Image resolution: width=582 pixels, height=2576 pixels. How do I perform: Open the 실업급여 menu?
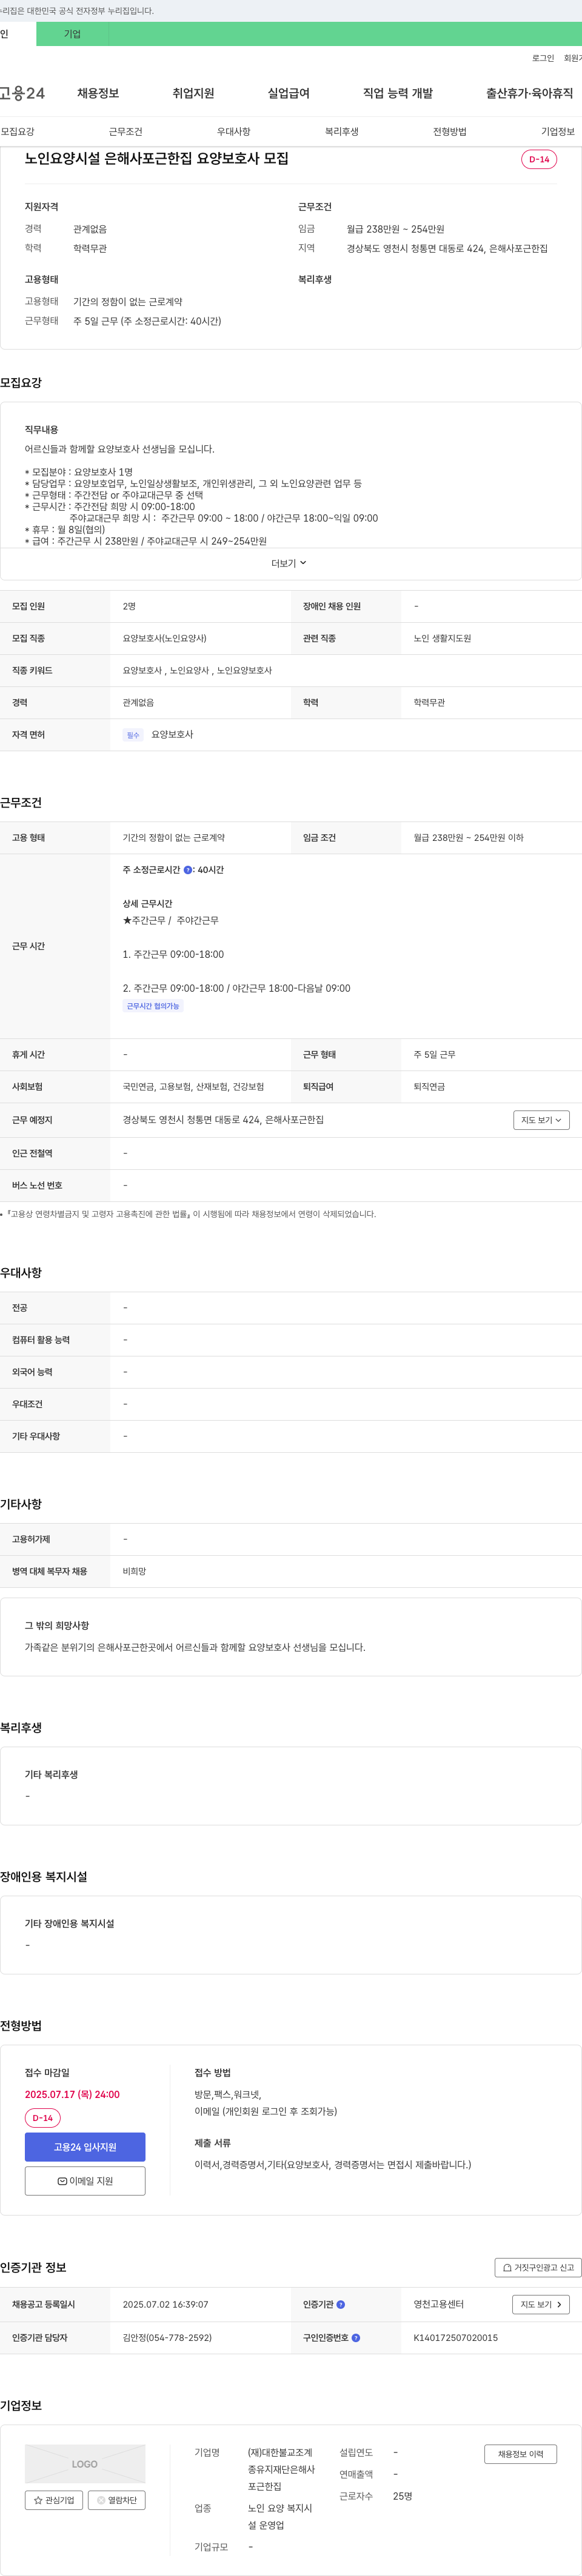coord(288,93)
